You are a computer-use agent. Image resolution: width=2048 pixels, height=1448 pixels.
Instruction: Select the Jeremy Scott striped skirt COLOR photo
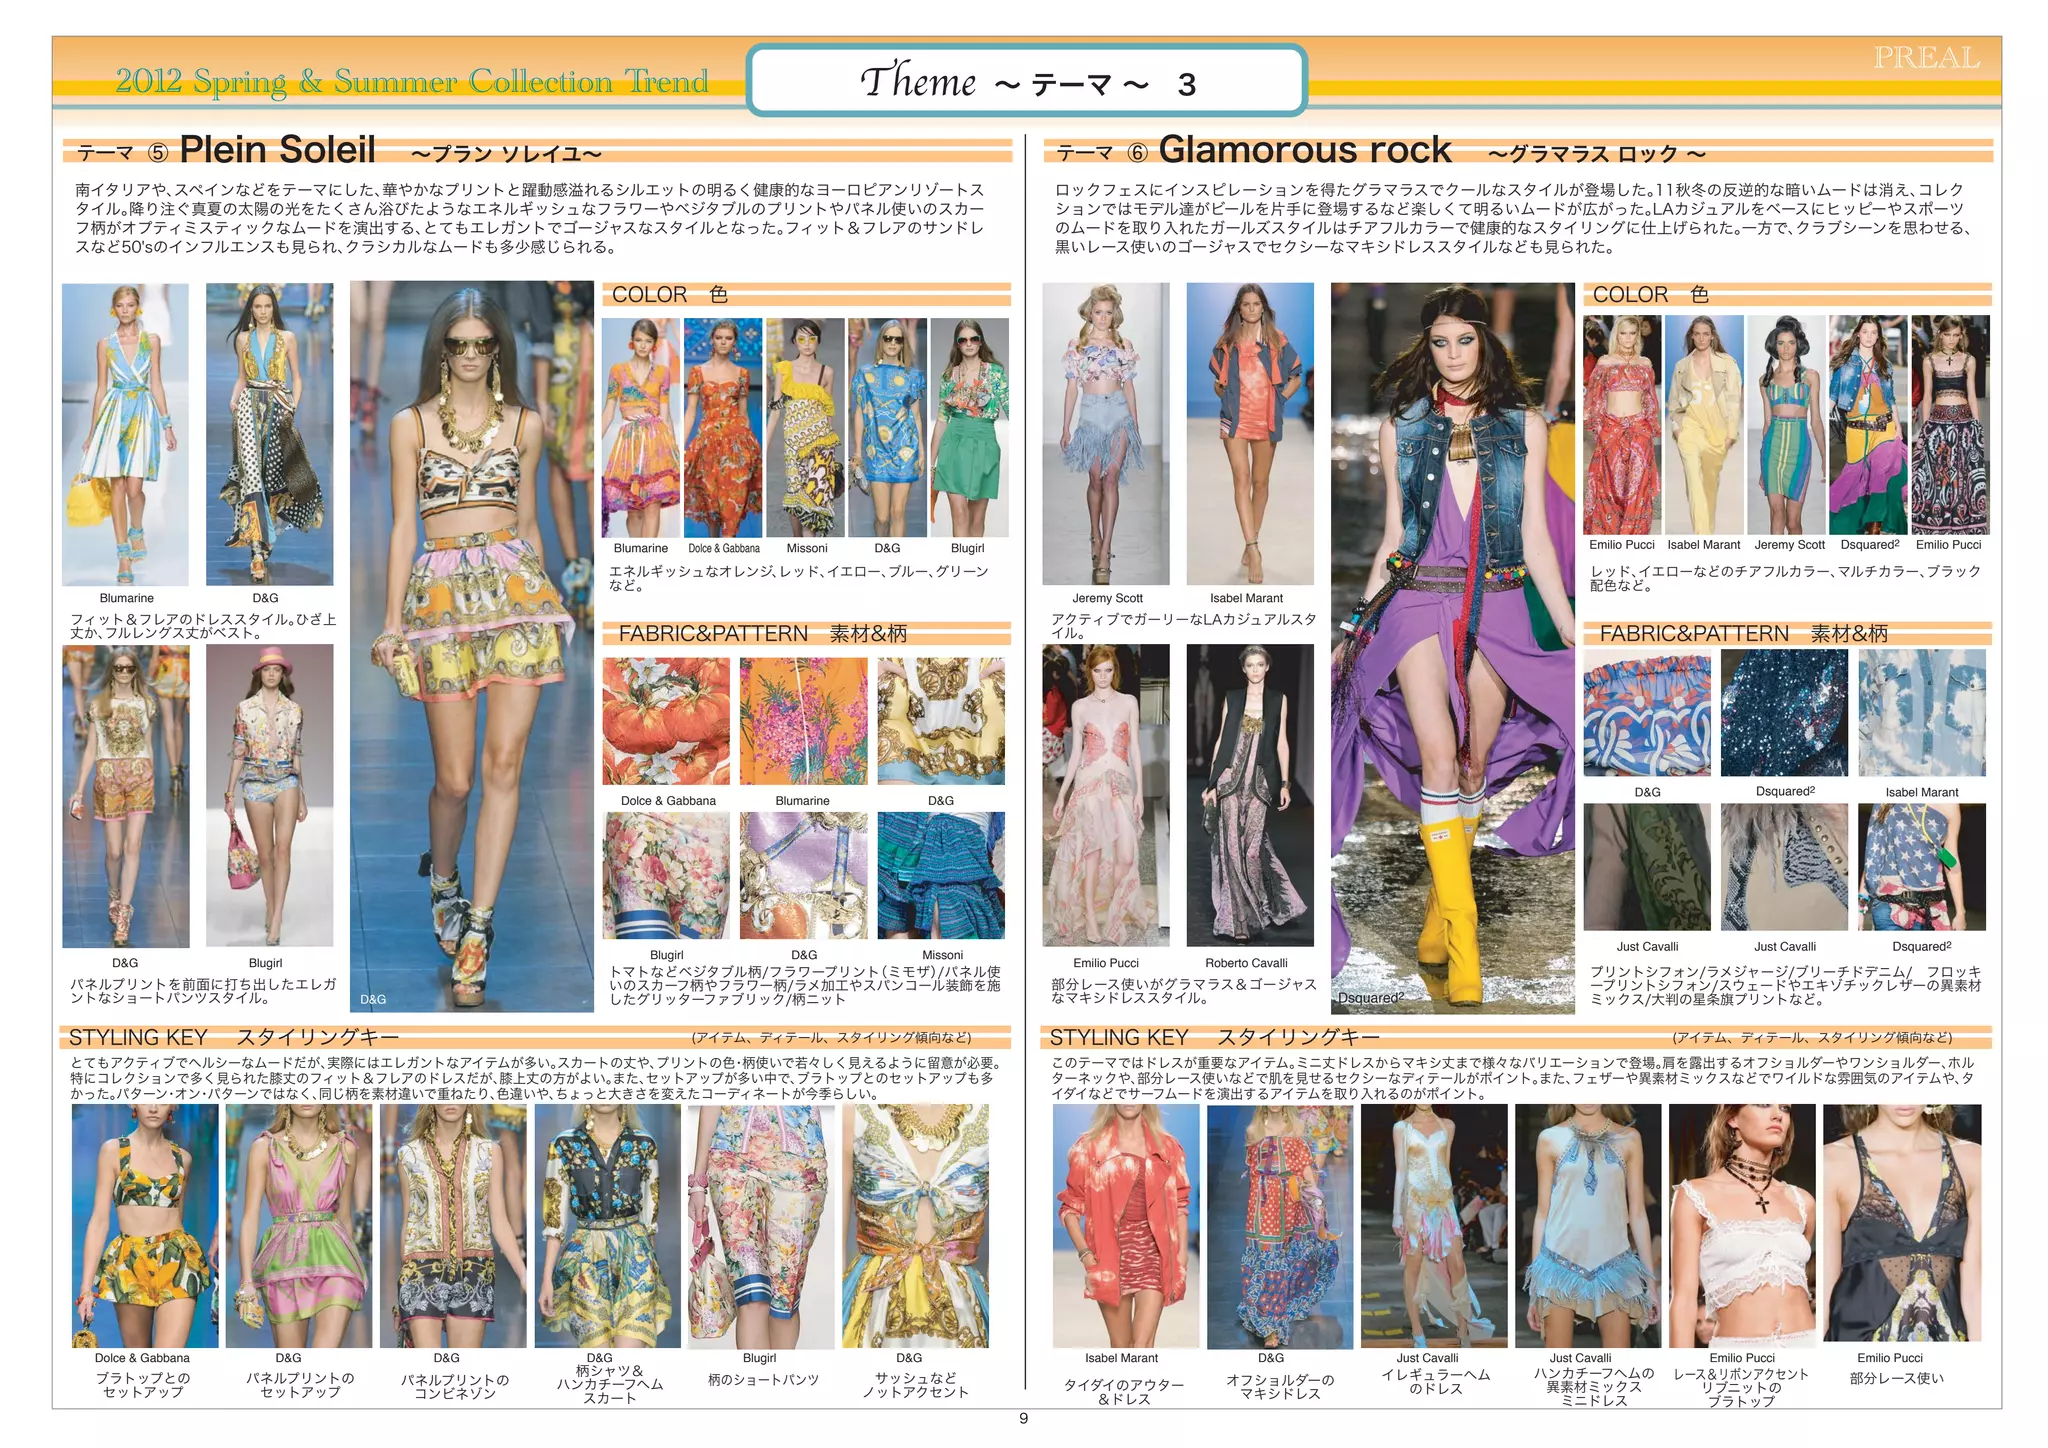(x=1787, y=425)
